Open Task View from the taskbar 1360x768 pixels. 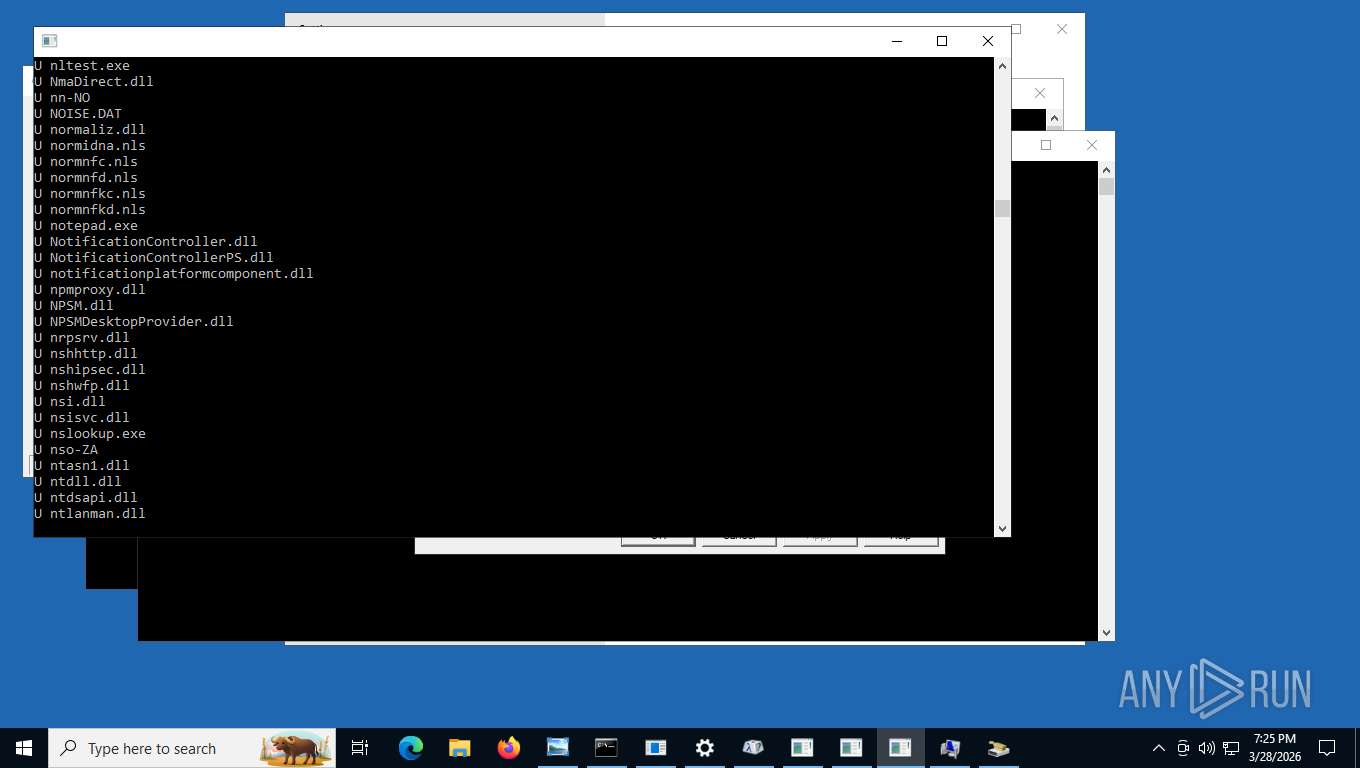click(360, 748)
